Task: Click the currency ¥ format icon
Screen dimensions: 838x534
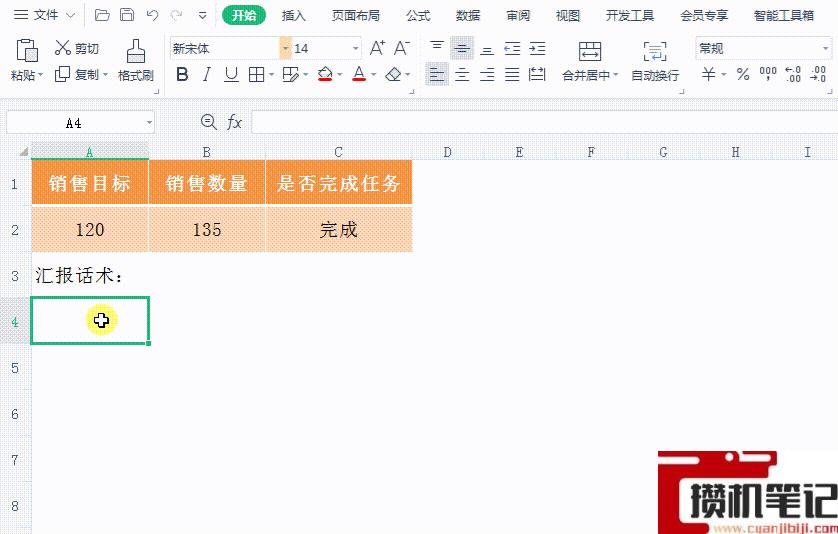Action: click(709, 74)
